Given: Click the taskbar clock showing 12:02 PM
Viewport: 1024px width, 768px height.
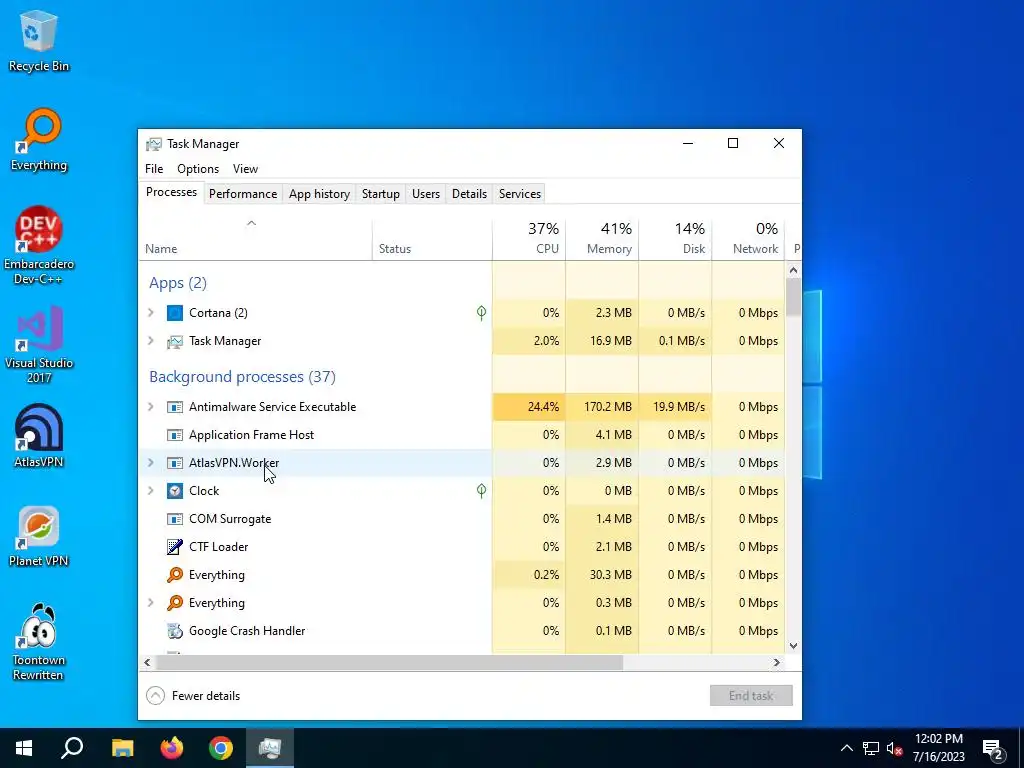Looking at the screenshot, I should coord(938,748).
